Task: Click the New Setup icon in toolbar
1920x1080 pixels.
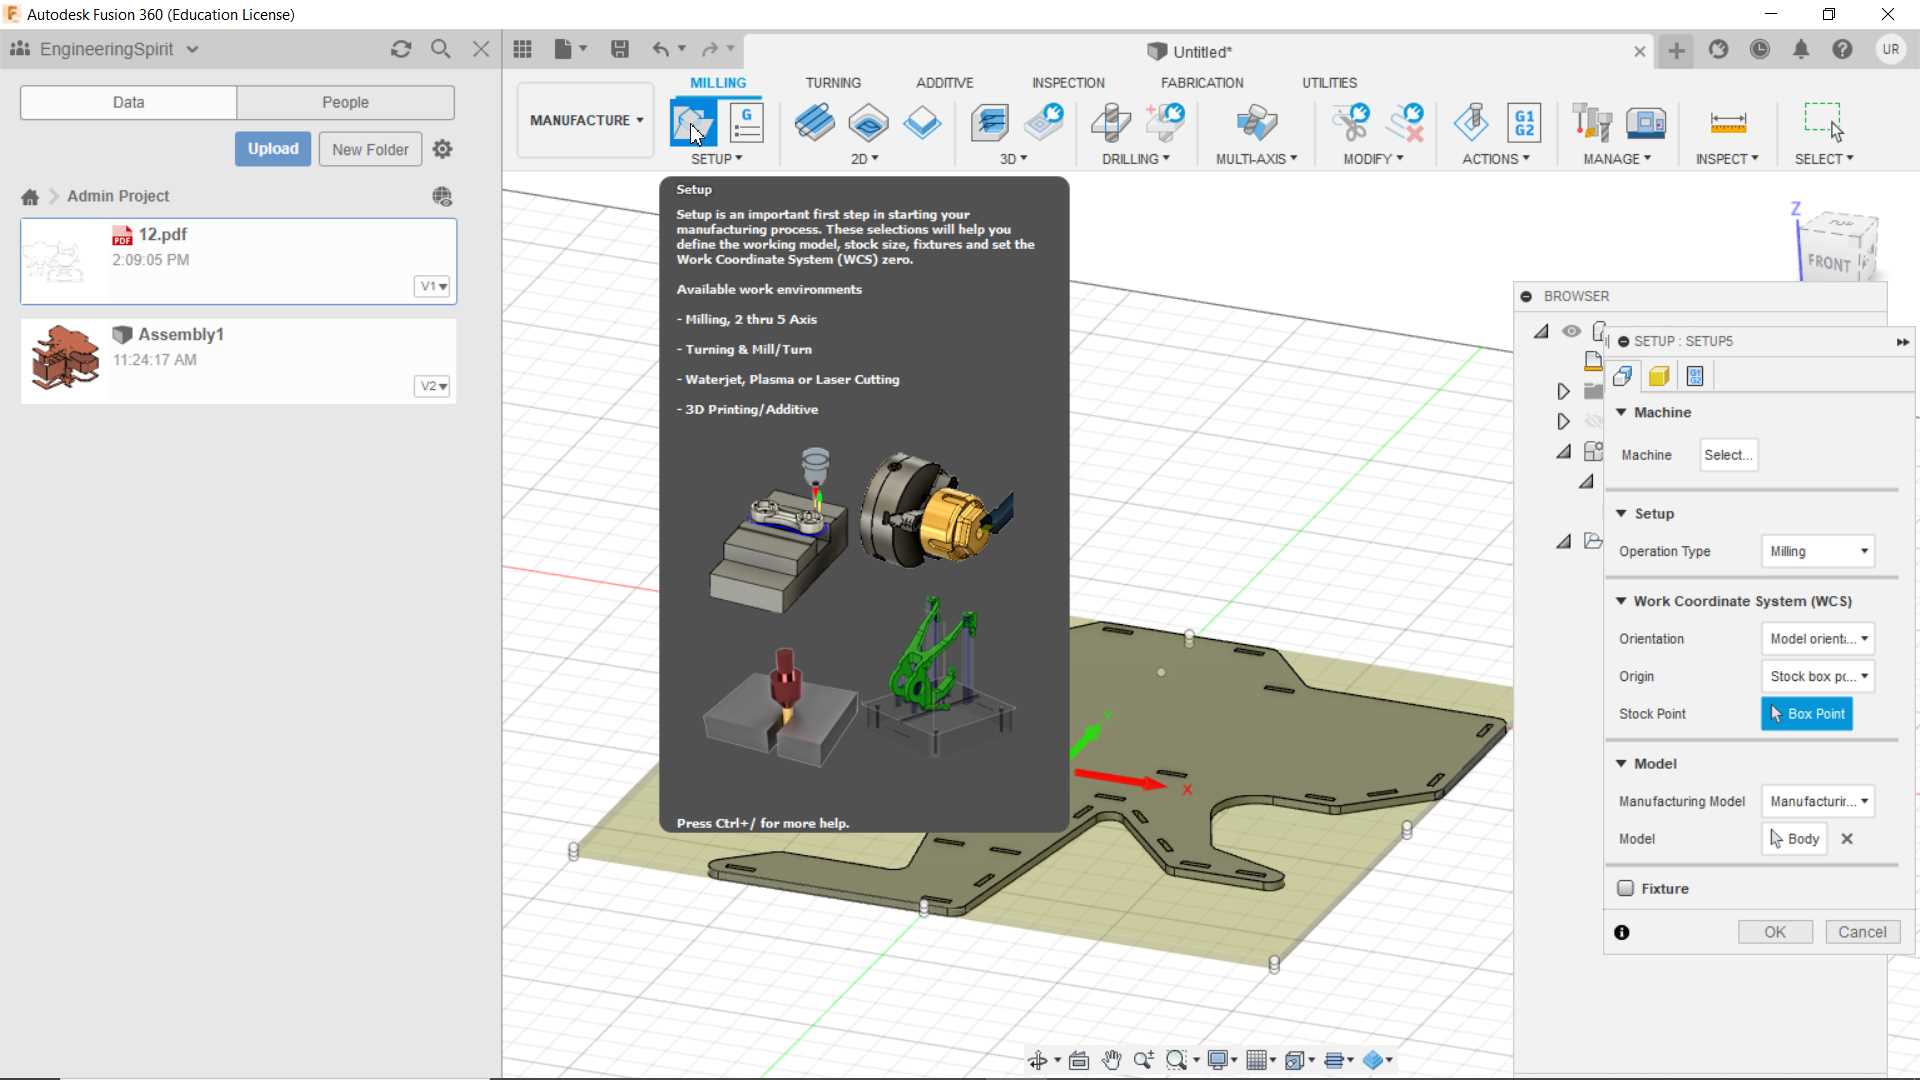Action: (x=693, y=123)
